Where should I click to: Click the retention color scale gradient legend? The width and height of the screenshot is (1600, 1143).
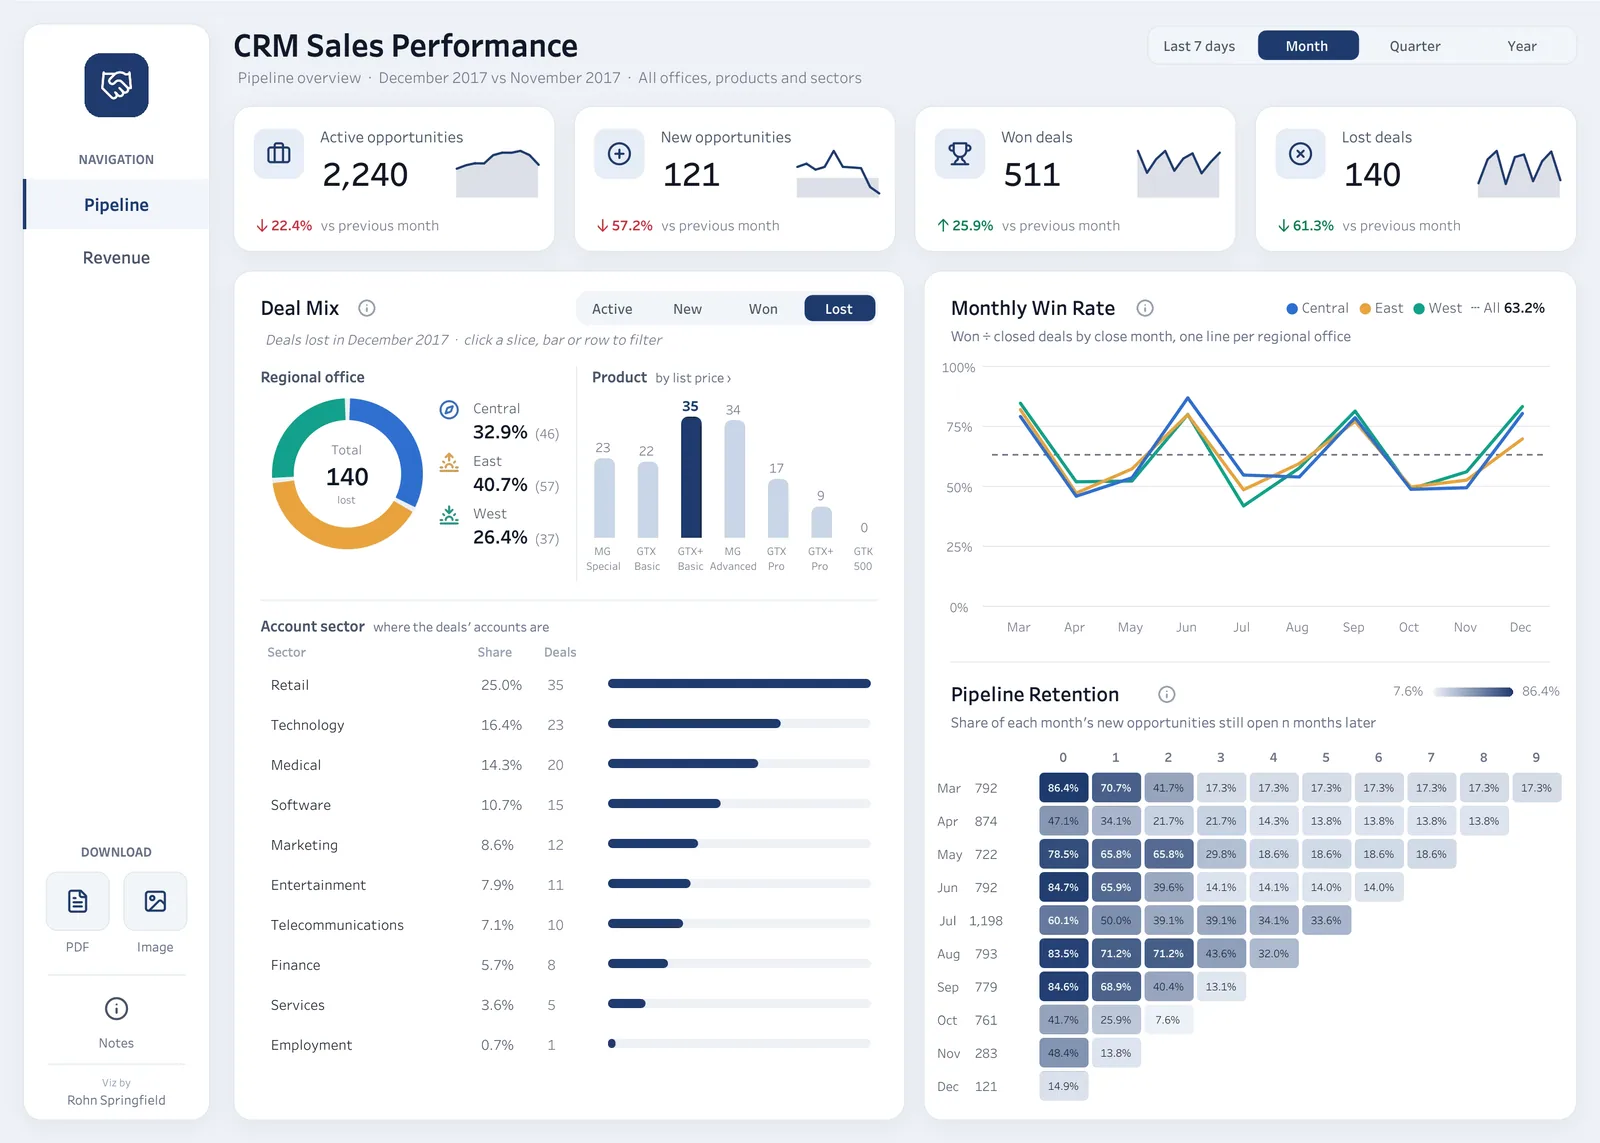(1475, 692)
